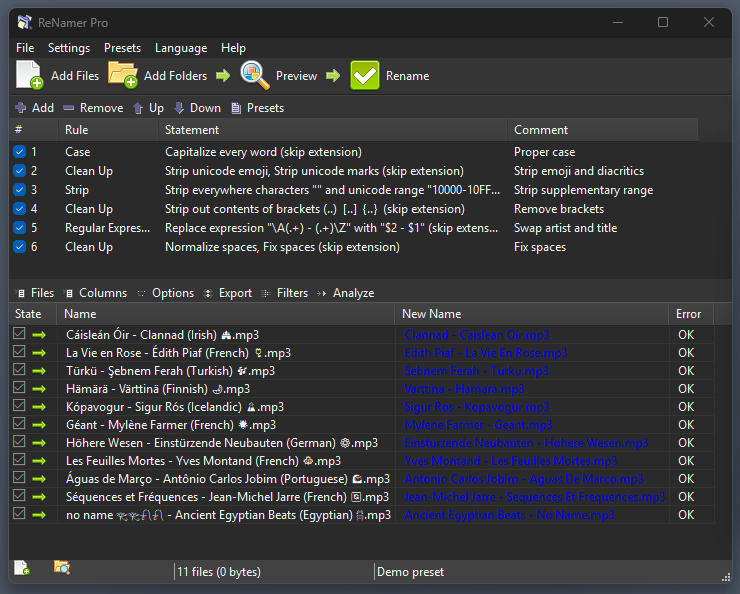Uncheck rule 6 Clean Up checkbox
The width and height of the screenshot is (740, 594).
[x=19, y=247]
